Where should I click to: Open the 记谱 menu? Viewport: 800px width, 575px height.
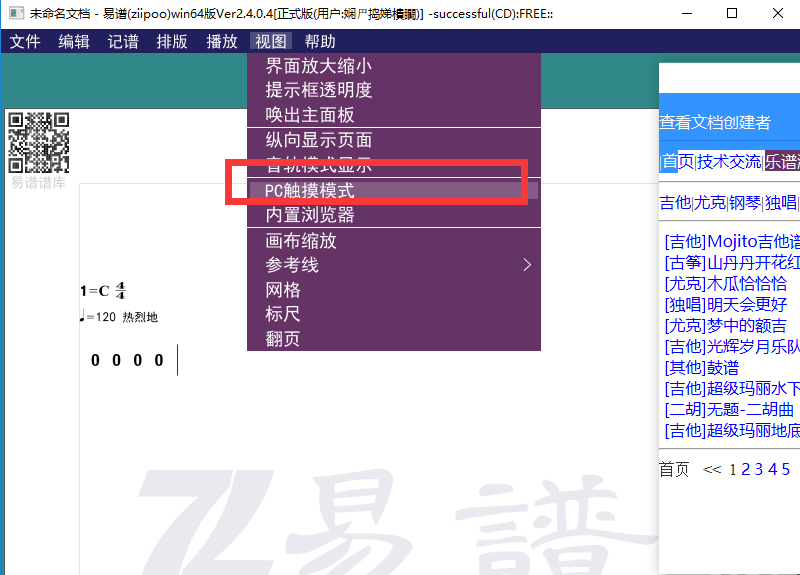(123, 41)
